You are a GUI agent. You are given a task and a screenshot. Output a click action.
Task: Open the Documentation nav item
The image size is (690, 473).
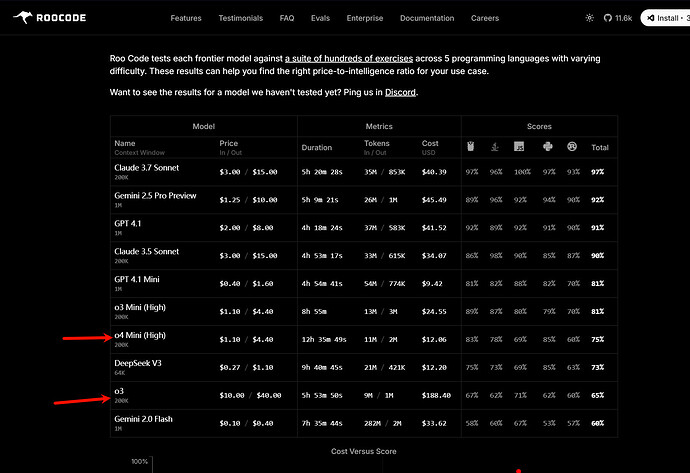click(427, 18)
